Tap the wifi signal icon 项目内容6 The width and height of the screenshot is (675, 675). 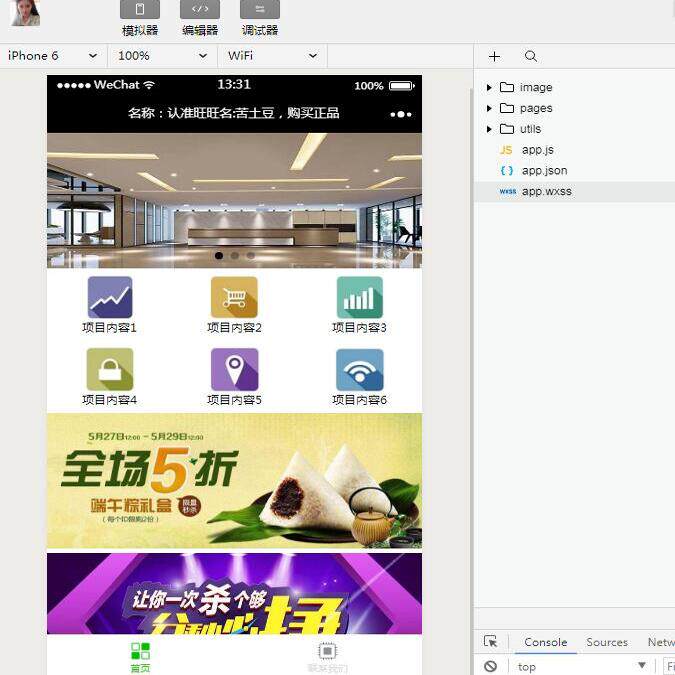[x=359, y=369]
